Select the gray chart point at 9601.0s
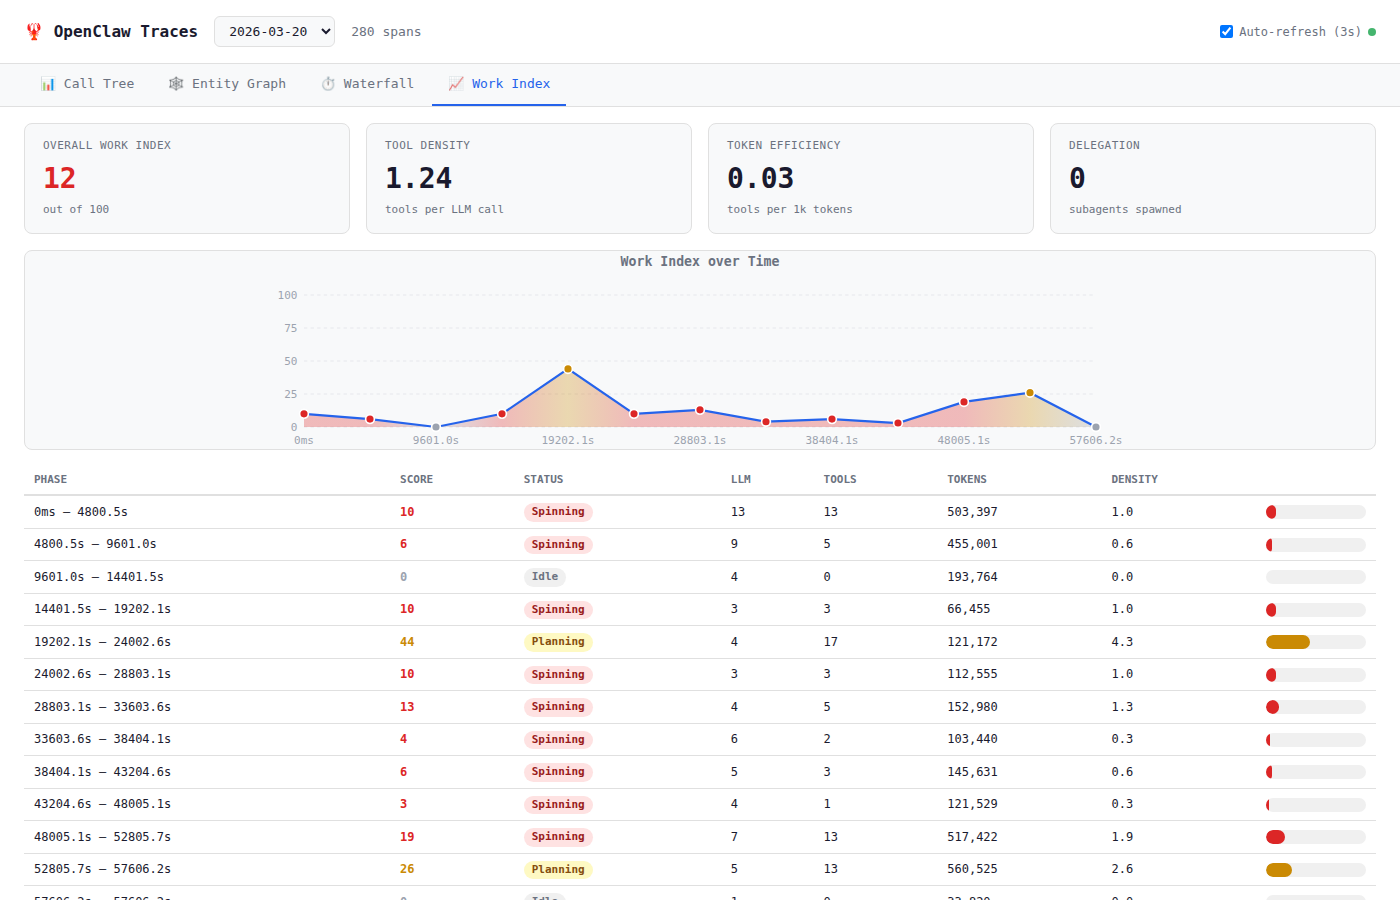Image resolution: width=1400 pixels, height=900 pixels. [x=436, y=427]
